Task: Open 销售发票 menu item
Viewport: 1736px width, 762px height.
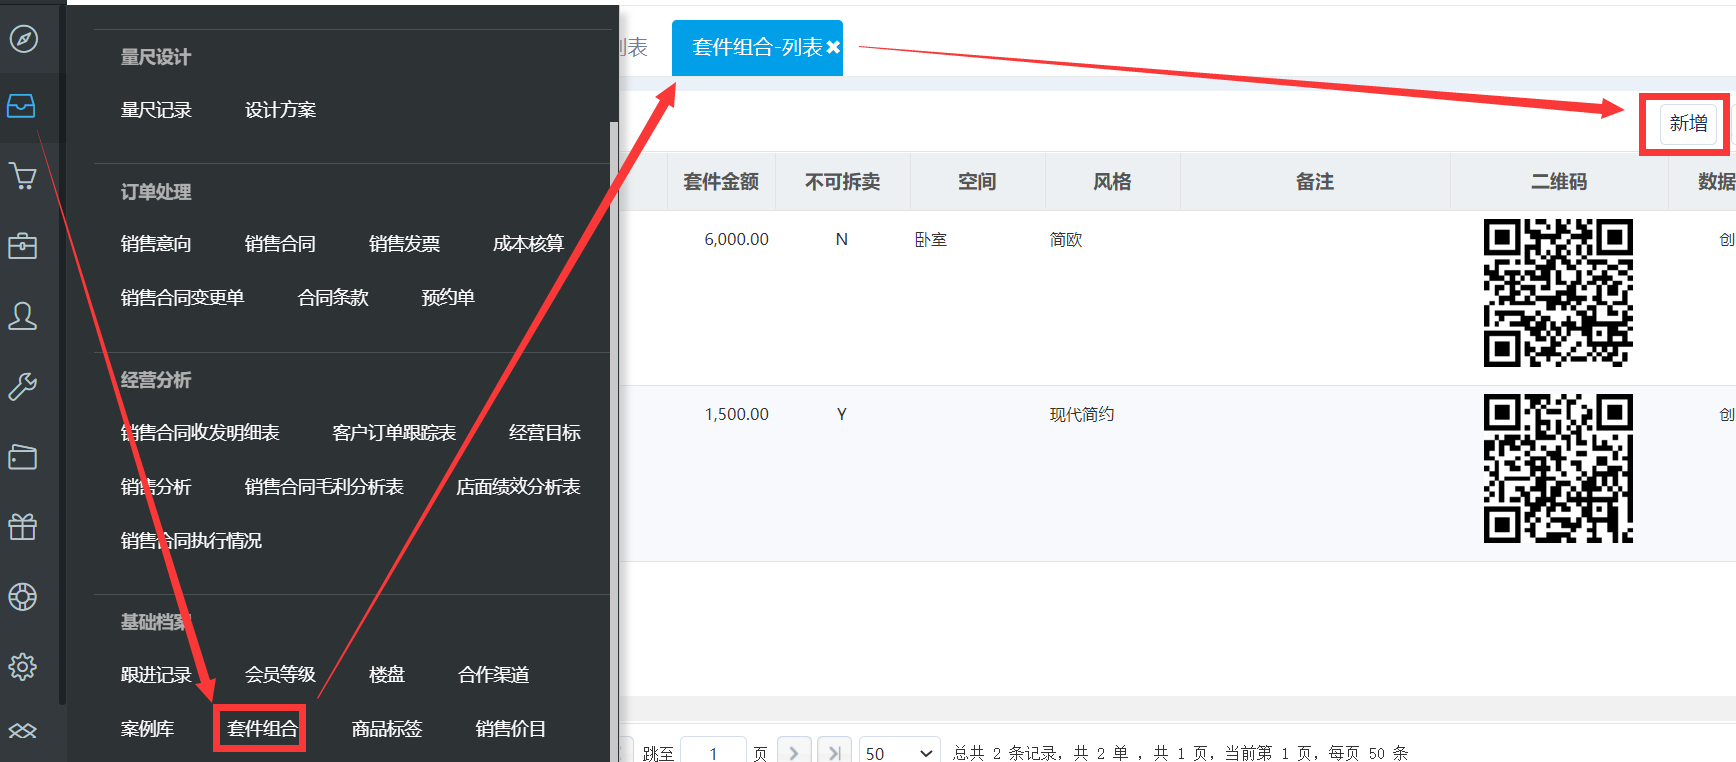Action: tap(404, 244)
